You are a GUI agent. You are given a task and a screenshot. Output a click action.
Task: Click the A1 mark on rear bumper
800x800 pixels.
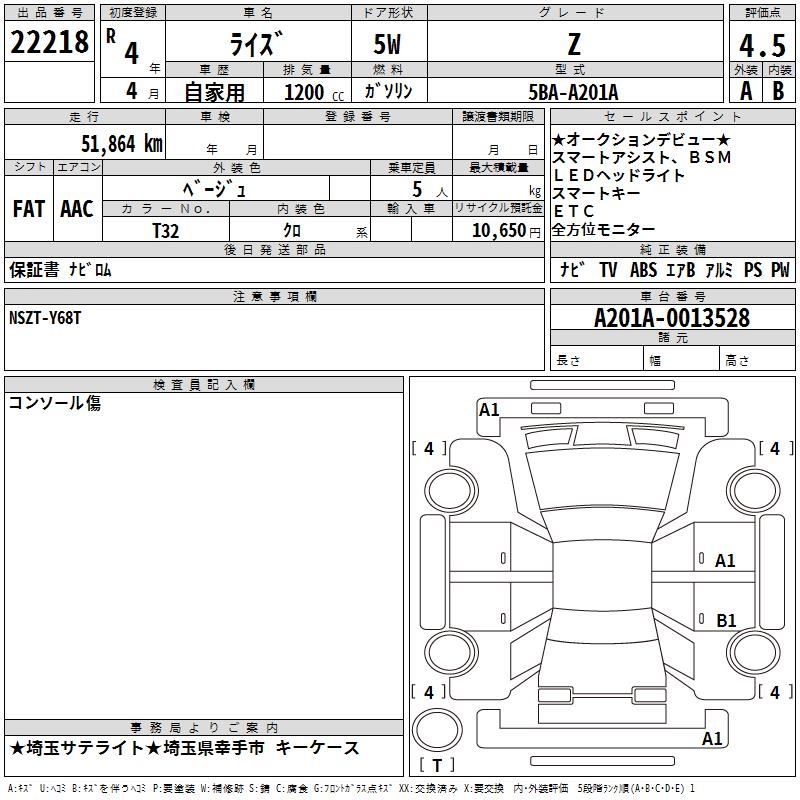(712, 738)
